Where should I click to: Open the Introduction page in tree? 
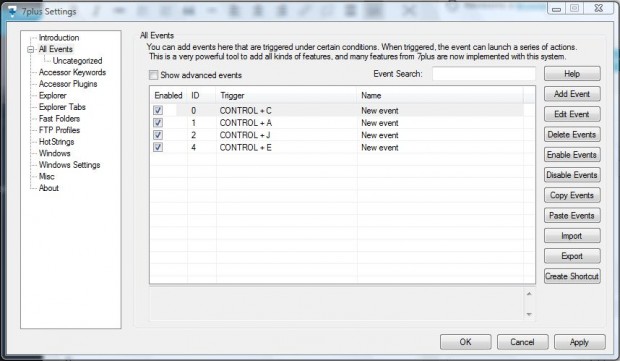[x=59, y=38]
